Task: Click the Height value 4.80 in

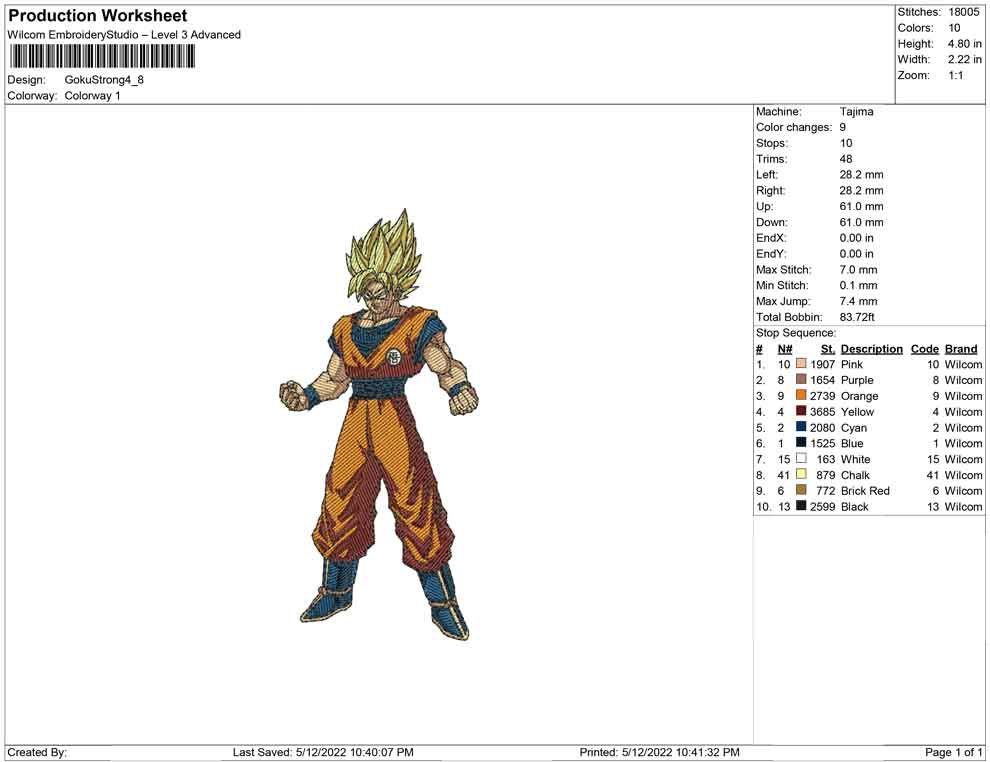Action: tap(964, 44)
